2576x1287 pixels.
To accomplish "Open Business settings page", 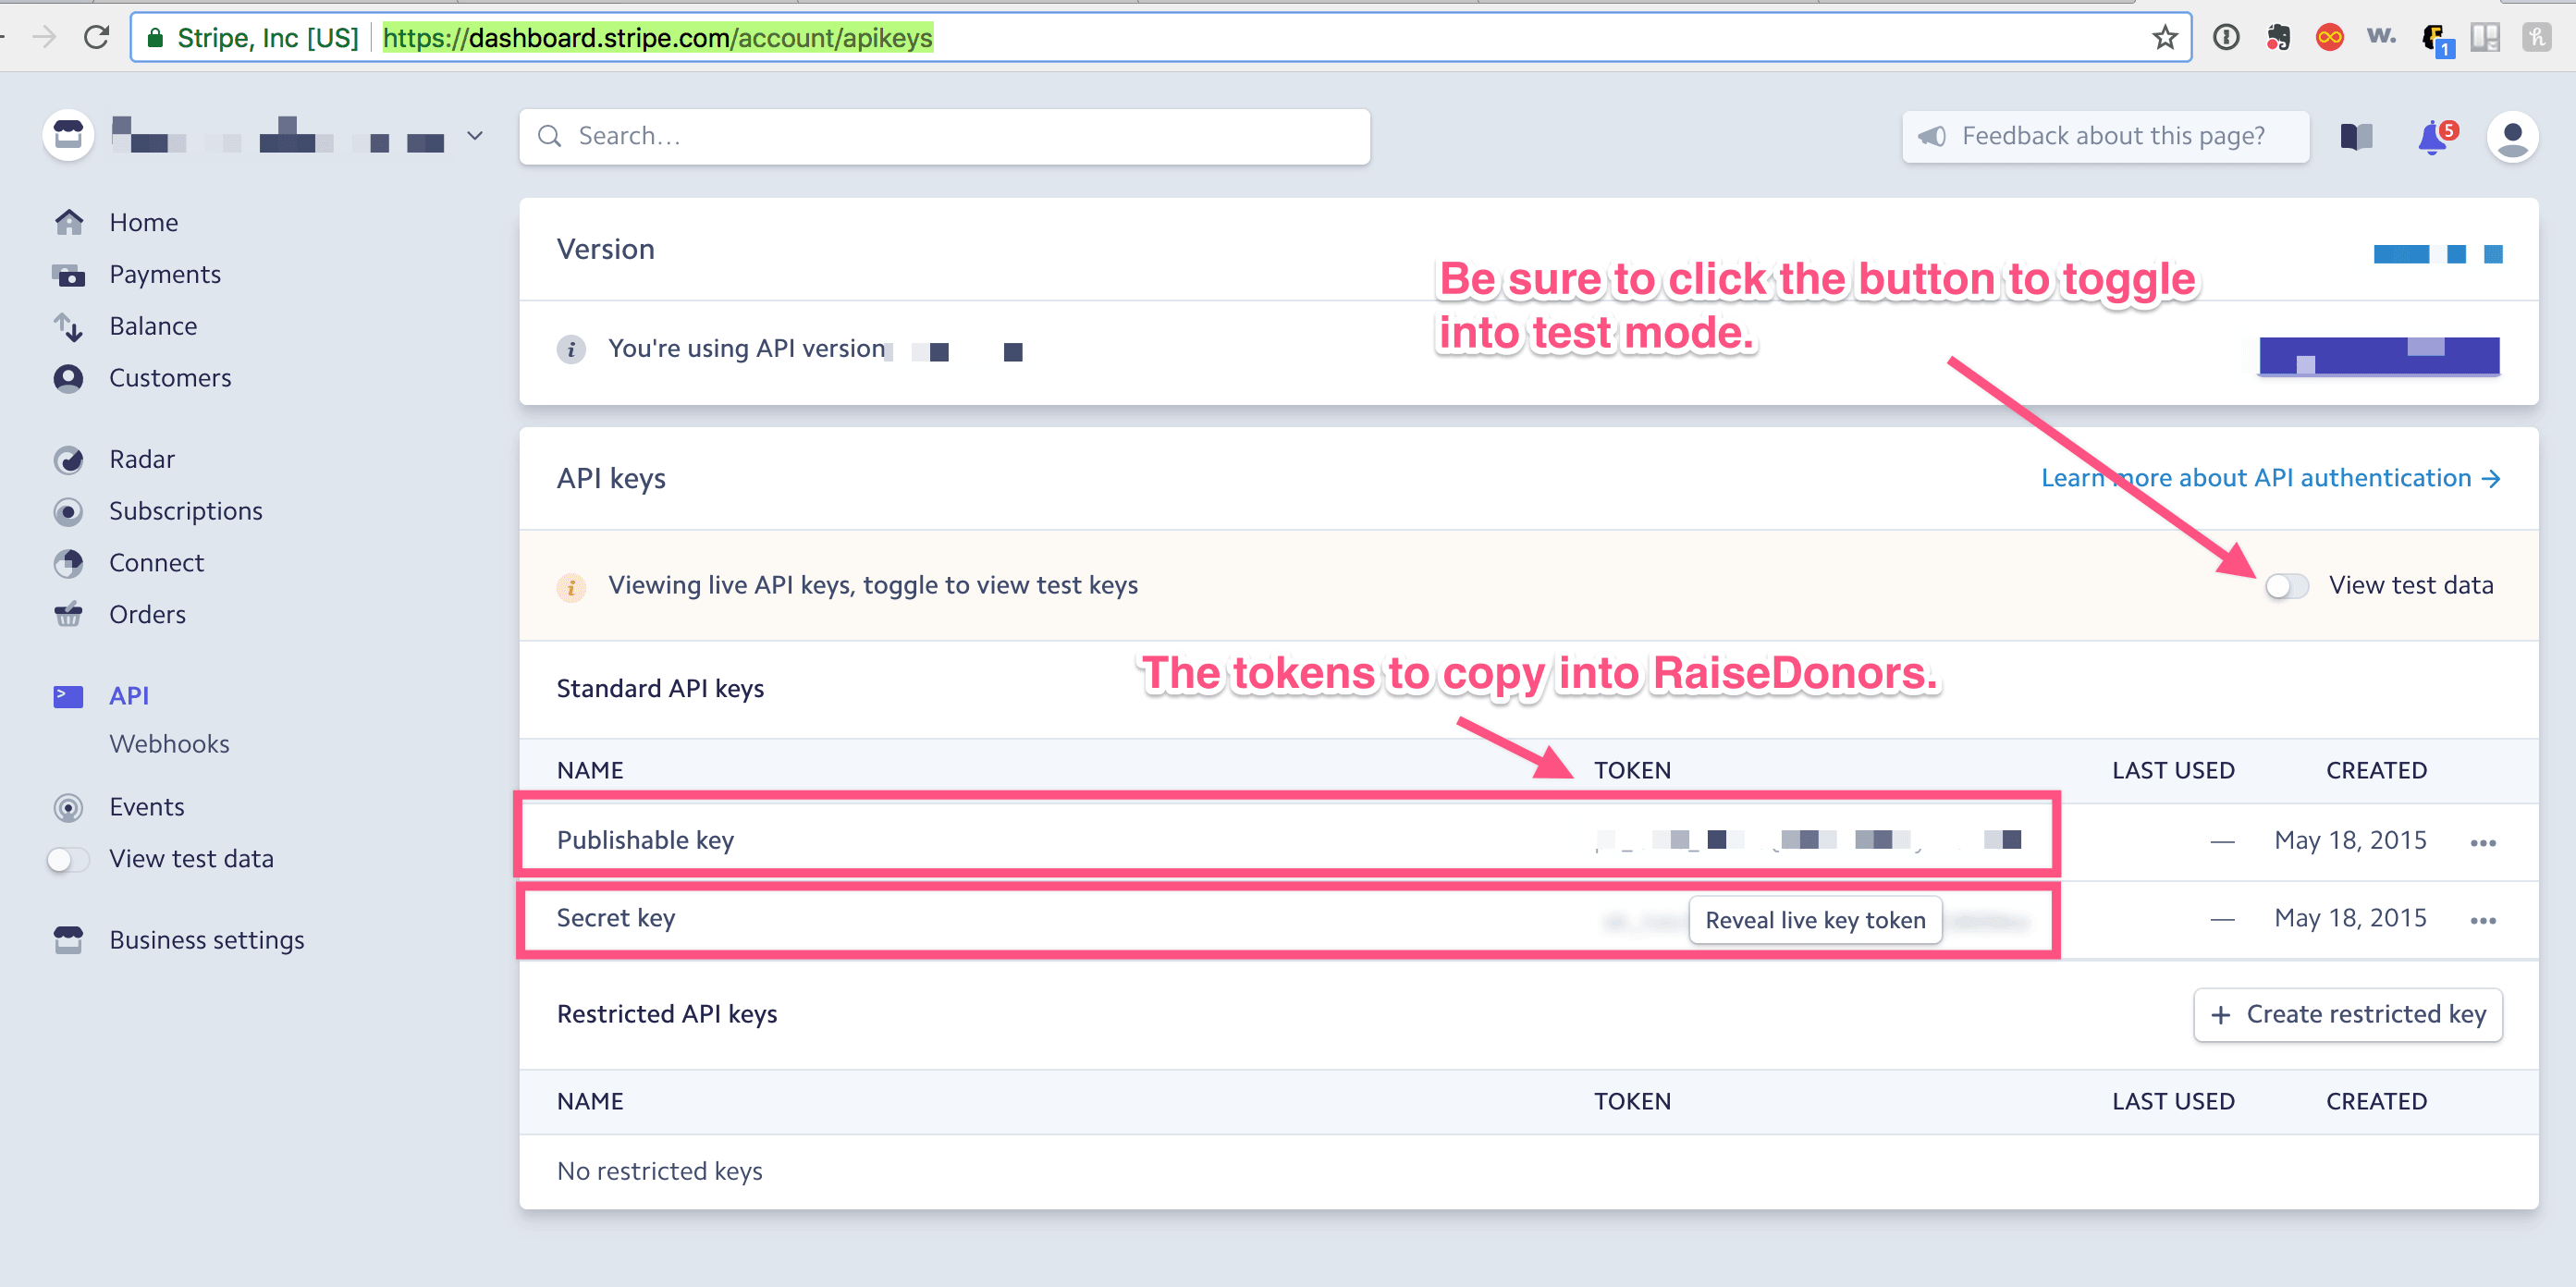I will pos(206,940).
